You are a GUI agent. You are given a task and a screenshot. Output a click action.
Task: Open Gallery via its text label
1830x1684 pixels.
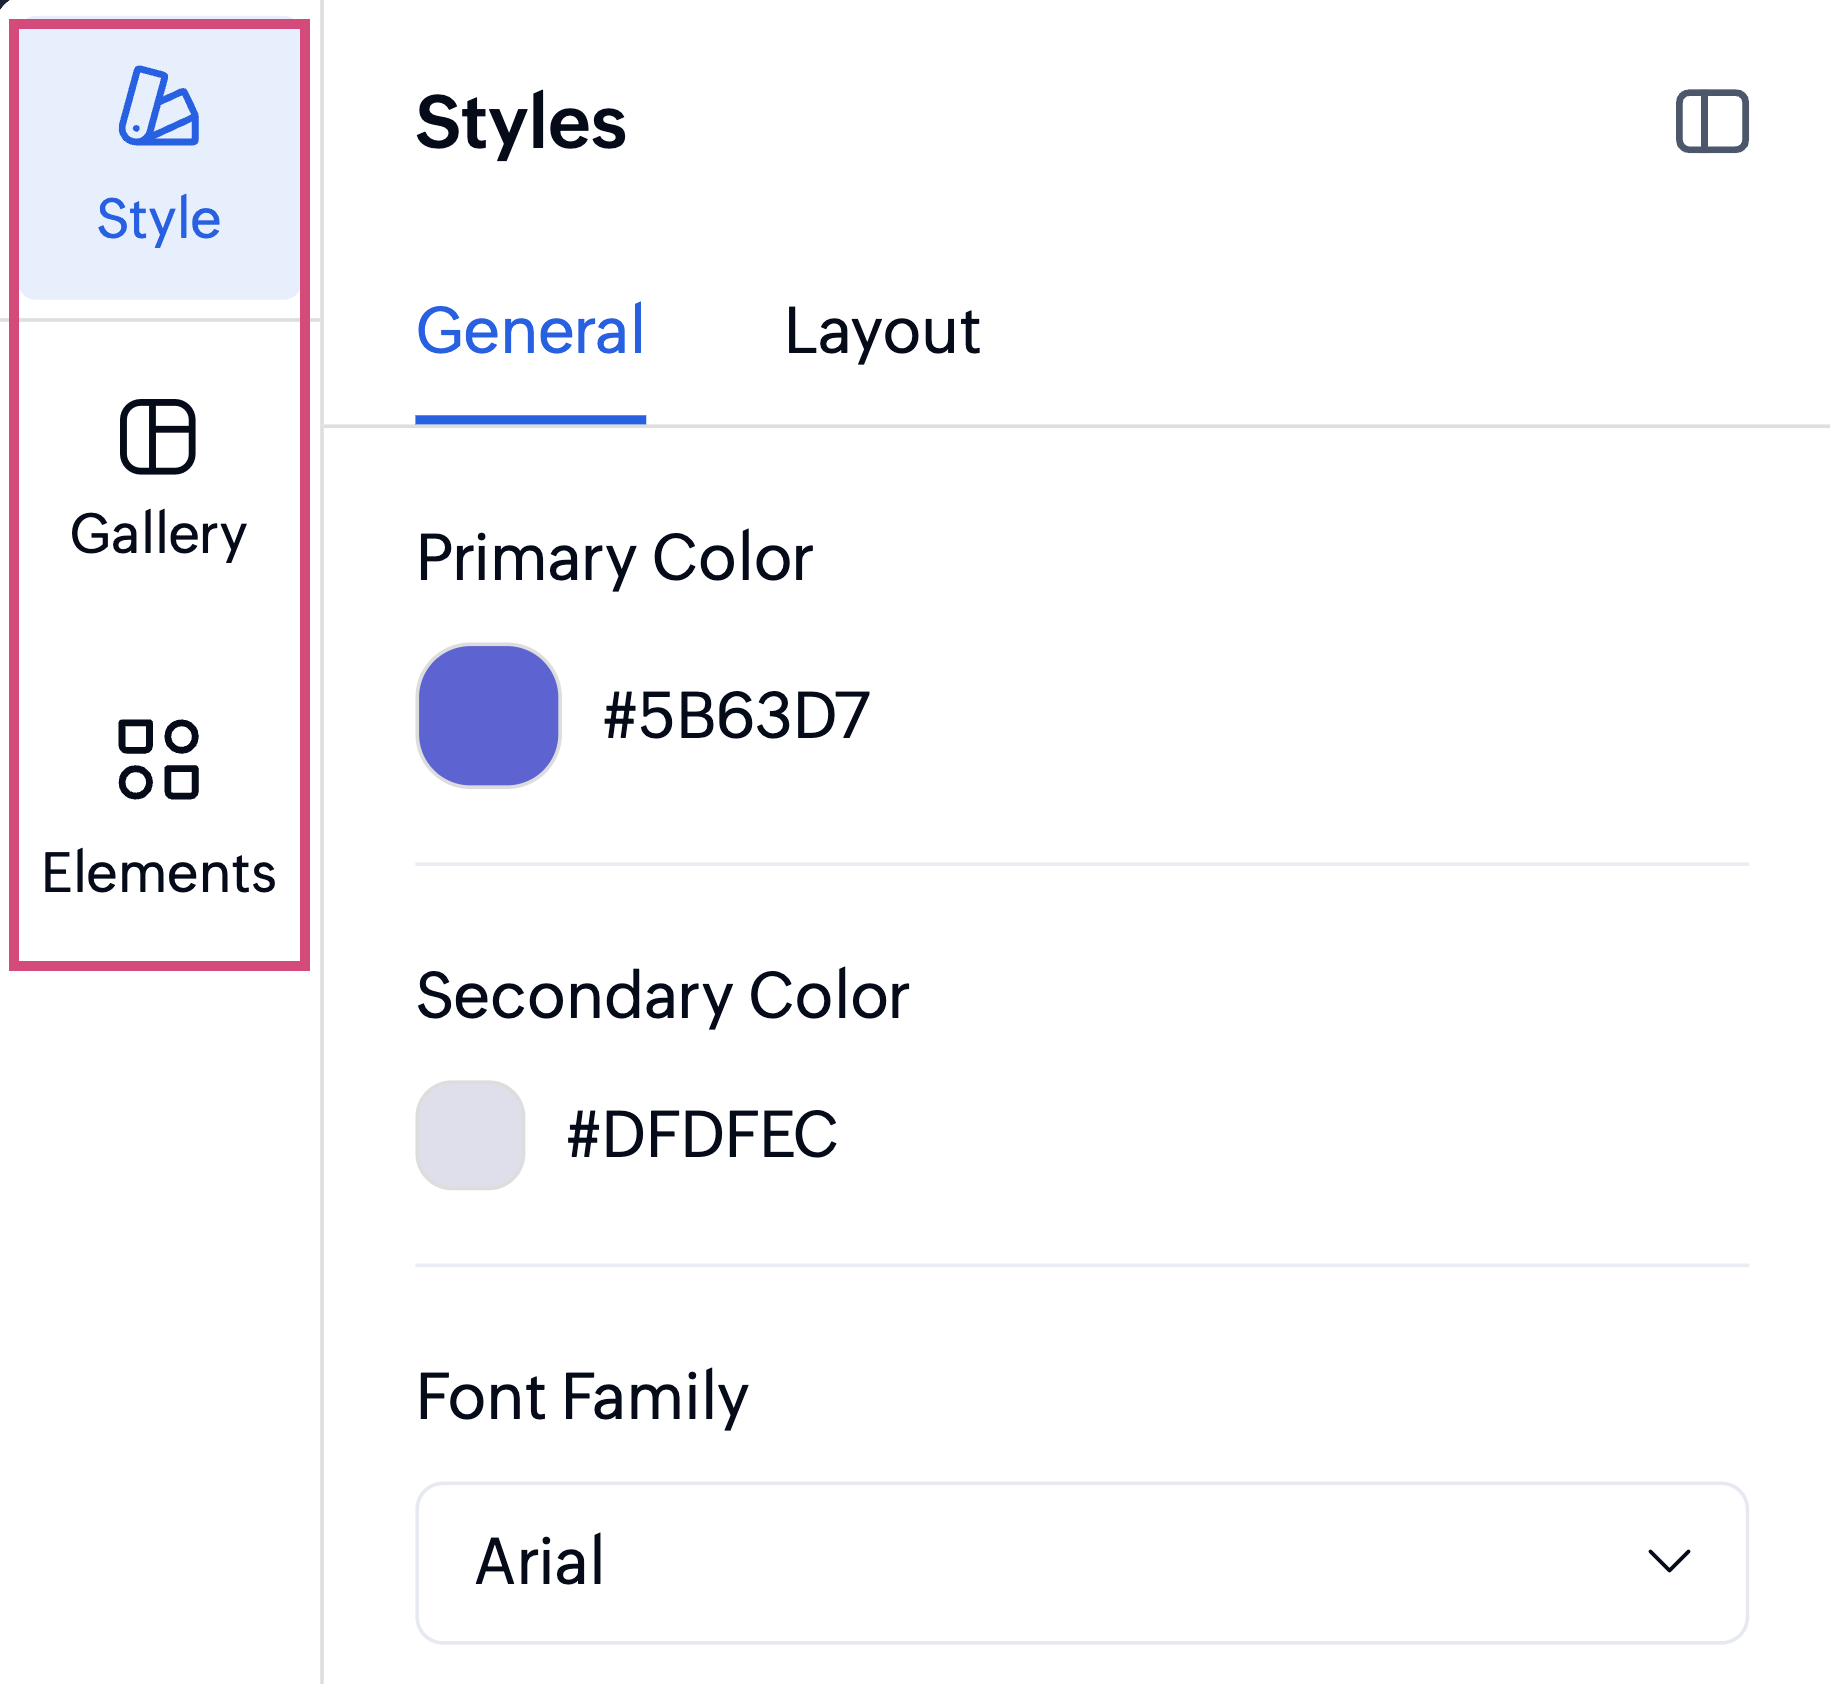coord(159,534)
